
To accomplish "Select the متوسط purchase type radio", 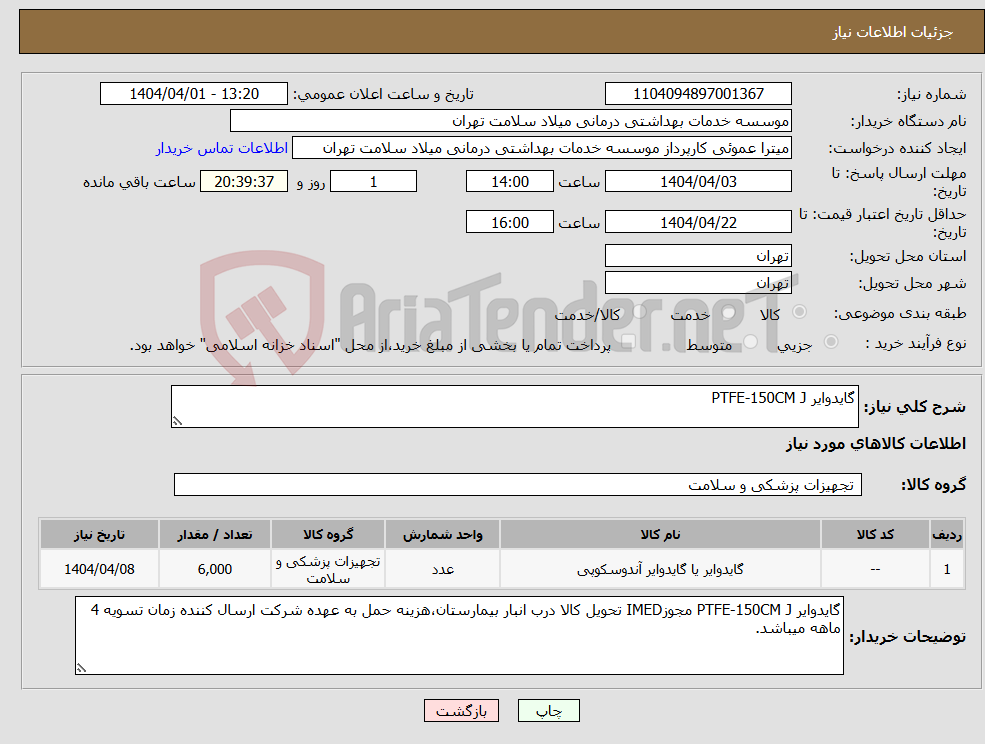I will [x=751, y=342].
